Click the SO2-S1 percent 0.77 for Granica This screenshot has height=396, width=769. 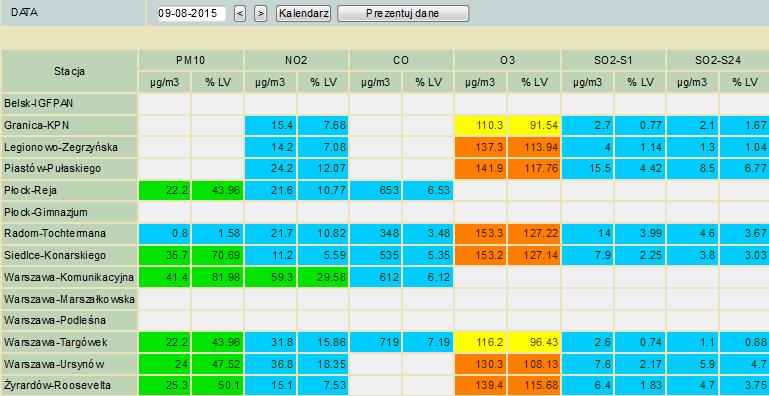(640, 126)
